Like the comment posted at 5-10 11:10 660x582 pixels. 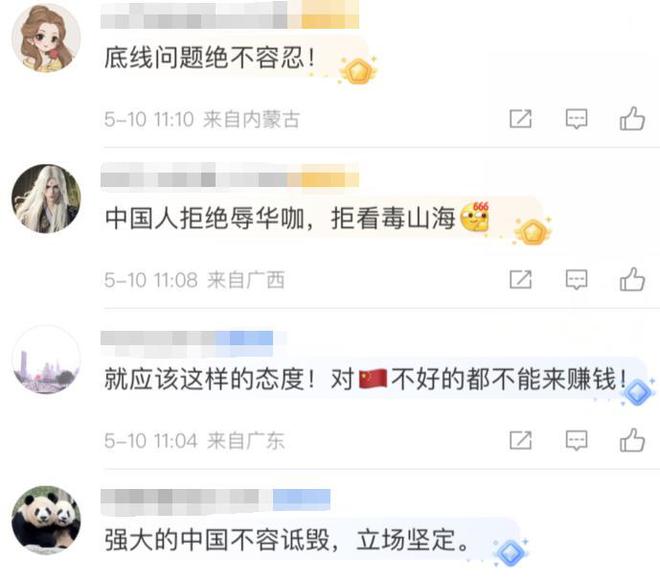pos(632,118)
